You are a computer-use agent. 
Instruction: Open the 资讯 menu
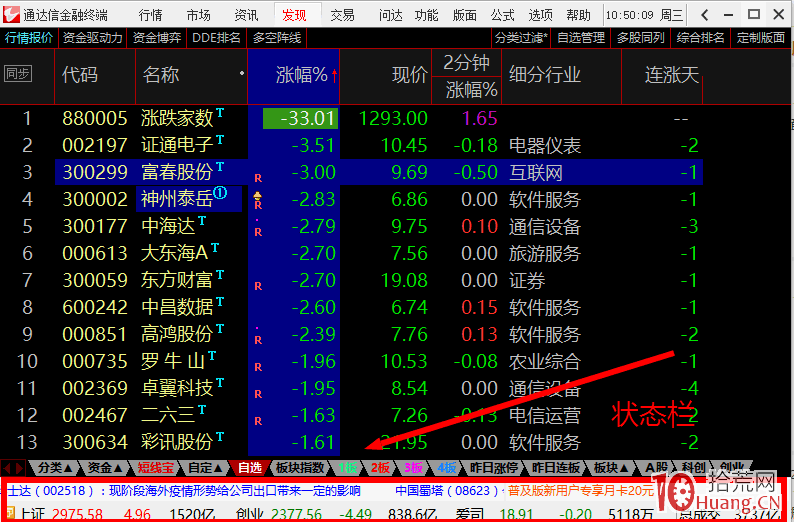(x=247, y=15)
